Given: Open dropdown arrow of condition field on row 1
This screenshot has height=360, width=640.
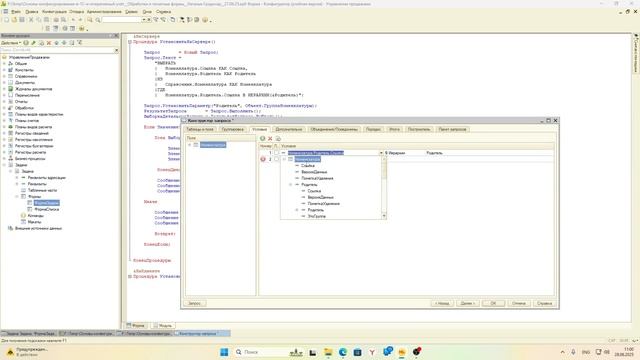Looking at the screenshot, I should pyautogui.click(x=381, y=153).
